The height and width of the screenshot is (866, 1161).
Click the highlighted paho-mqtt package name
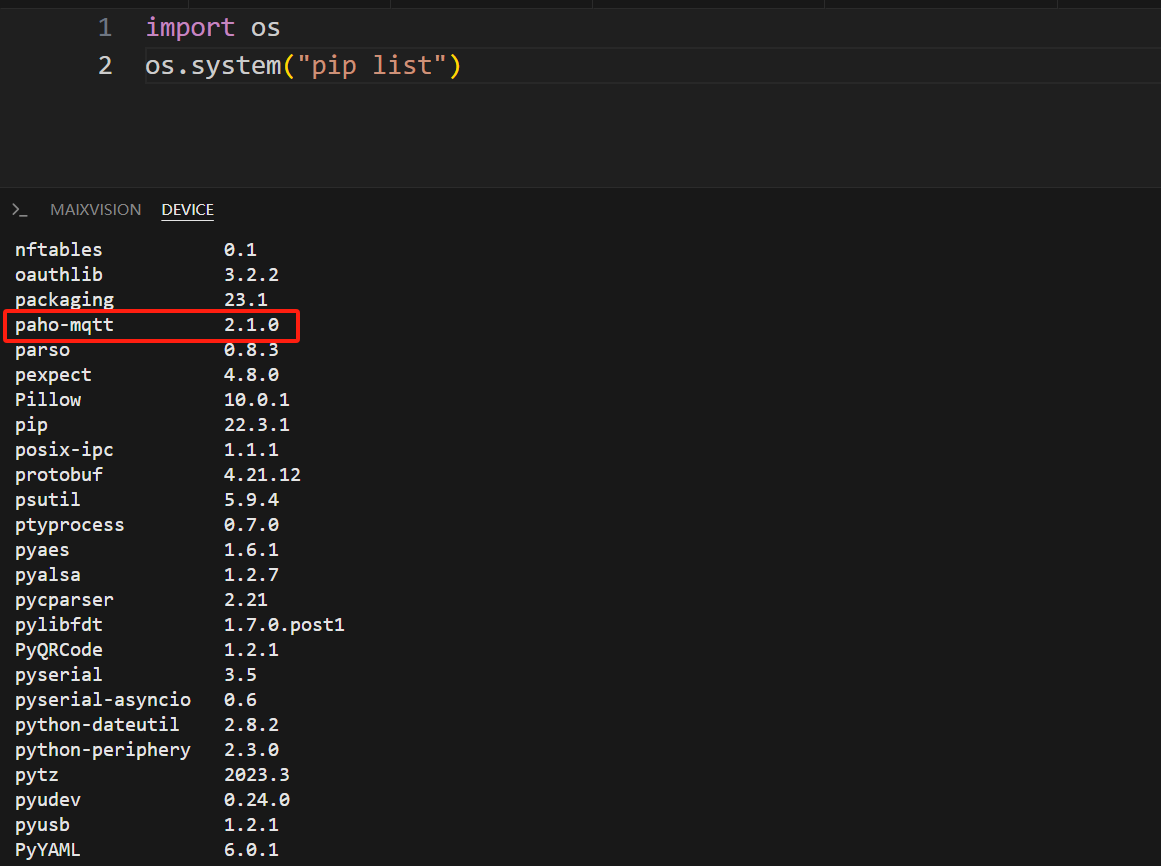point(64,325)
